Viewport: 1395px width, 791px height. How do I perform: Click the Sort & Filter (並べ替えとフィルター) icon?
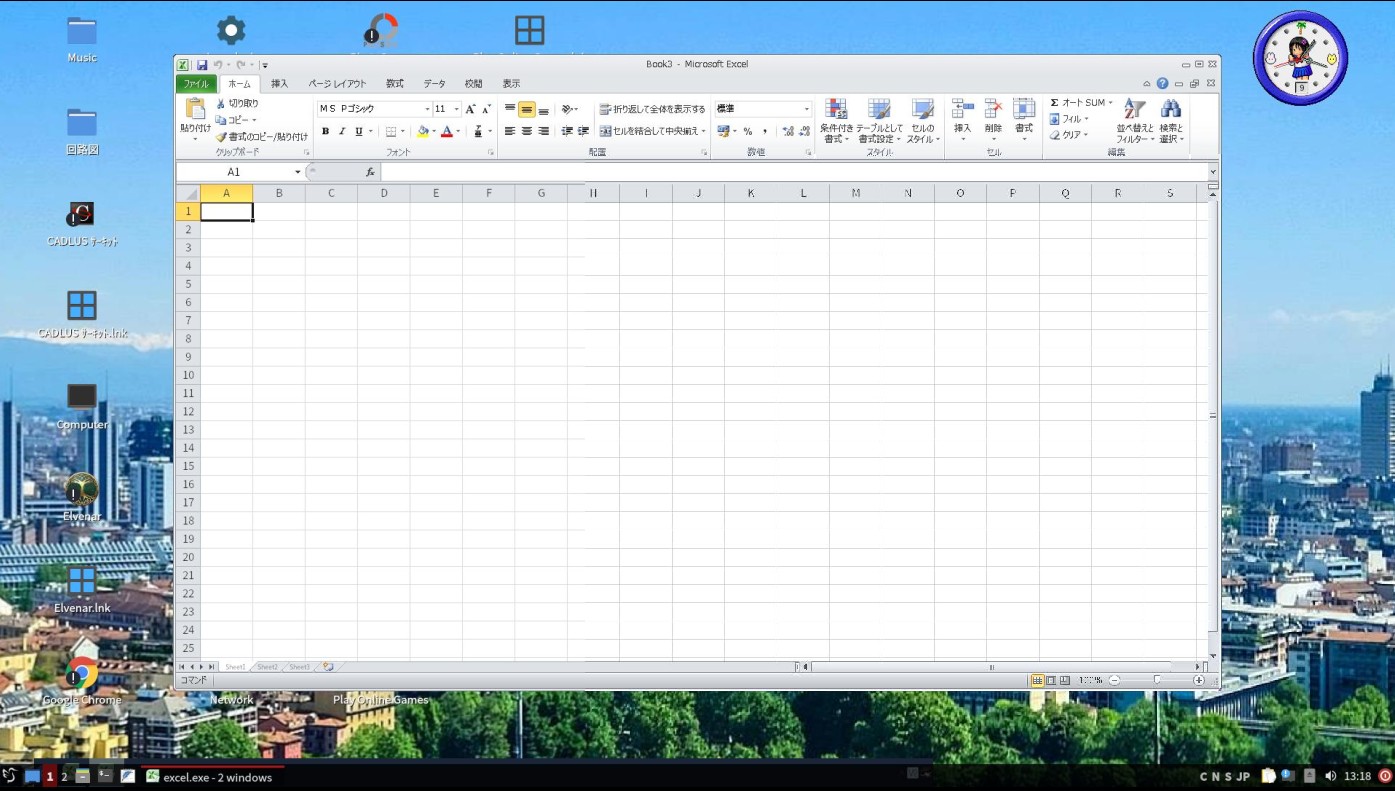click(x=1135, y=120)
